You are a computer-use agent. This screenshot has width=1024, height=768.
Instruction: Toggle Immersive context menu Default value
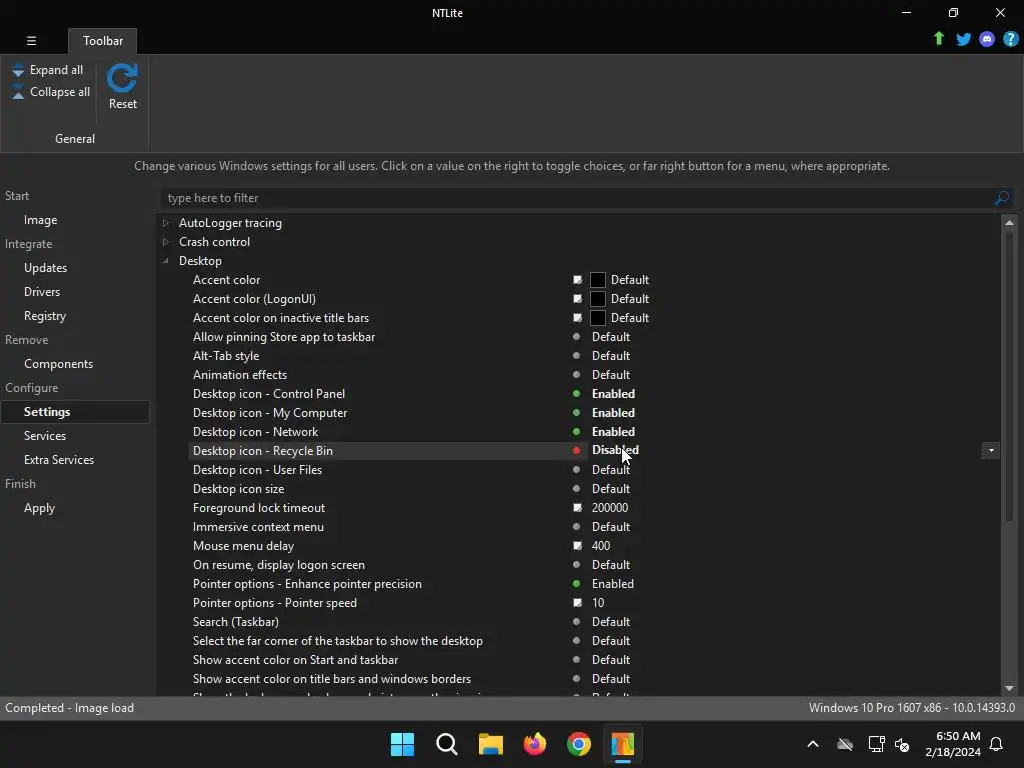click(x=611, y=526)
